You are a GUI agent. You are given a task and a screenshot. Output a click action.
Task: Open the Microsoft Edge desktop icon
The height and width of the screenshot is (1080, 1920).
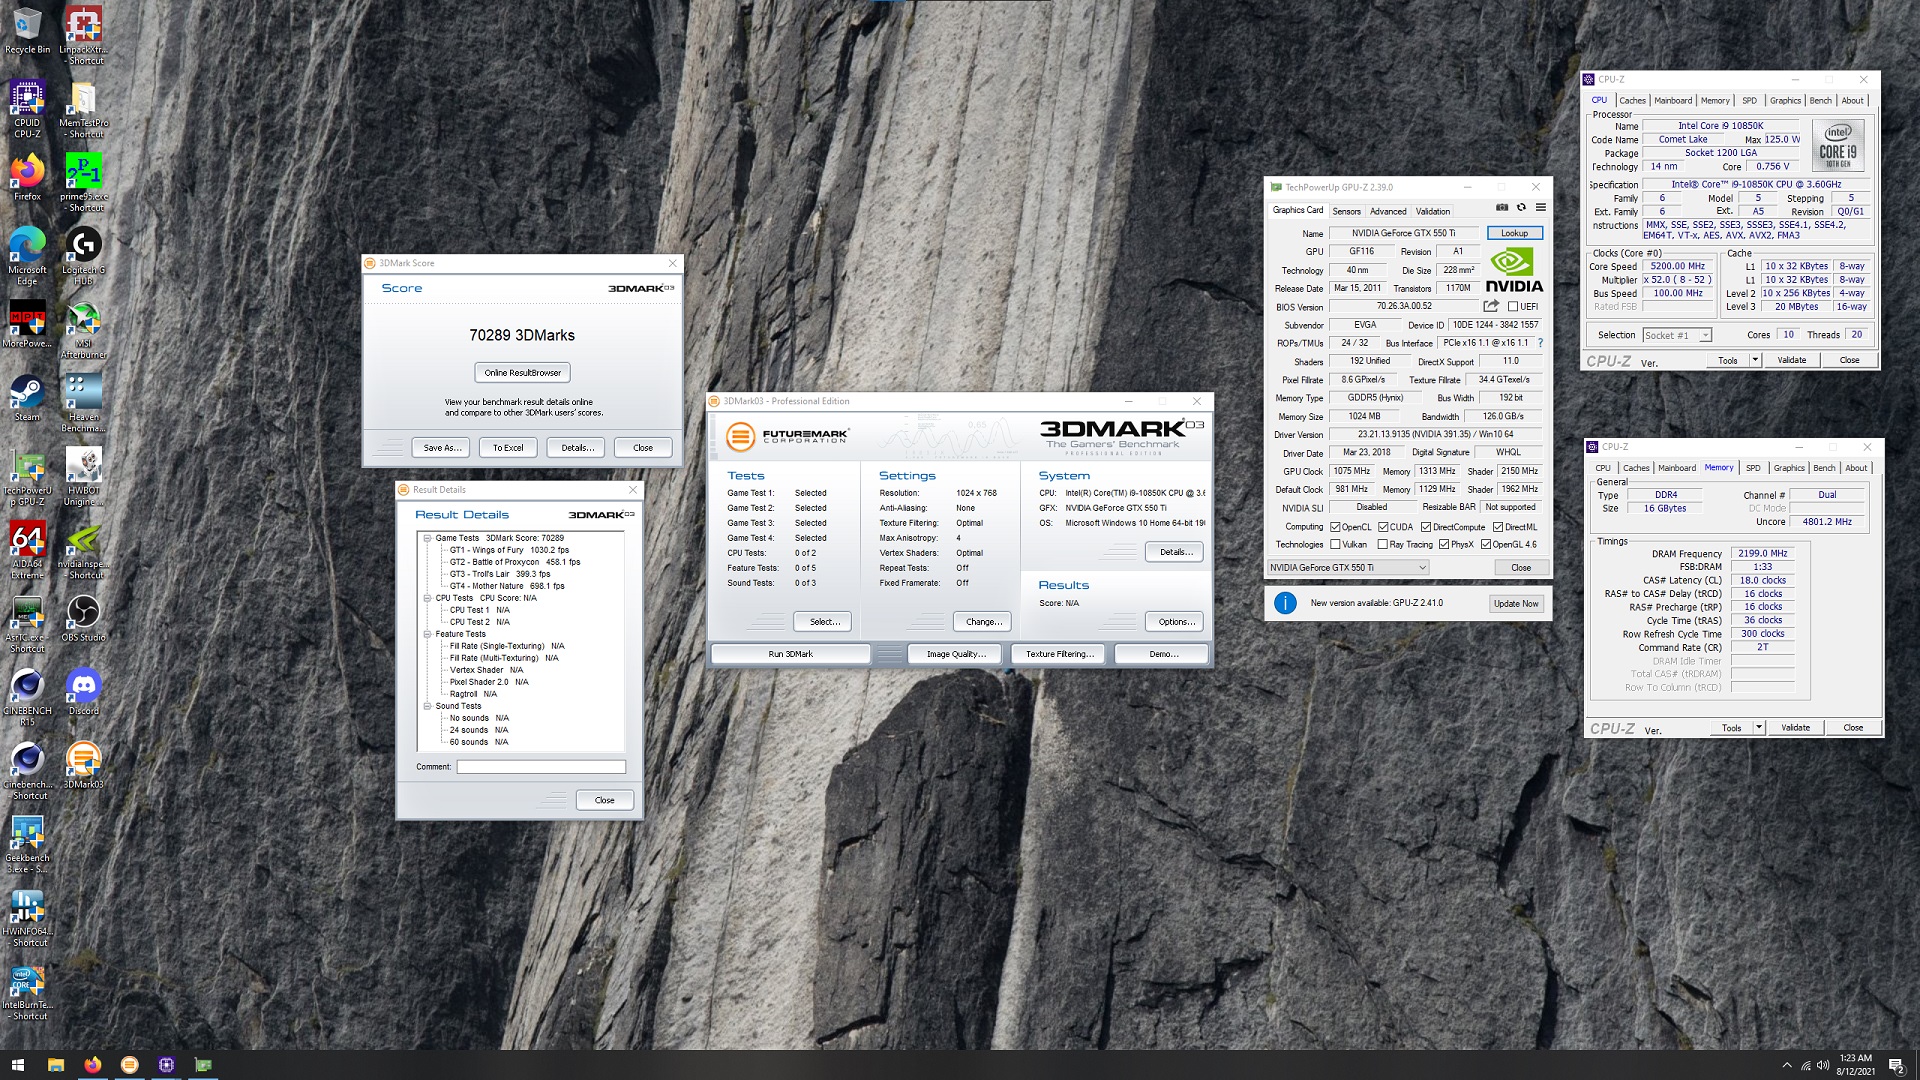point(27,255)
